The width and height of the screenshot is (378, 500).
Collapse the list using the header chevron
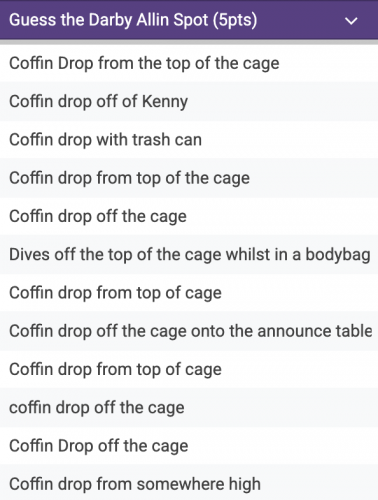[351, 21]
